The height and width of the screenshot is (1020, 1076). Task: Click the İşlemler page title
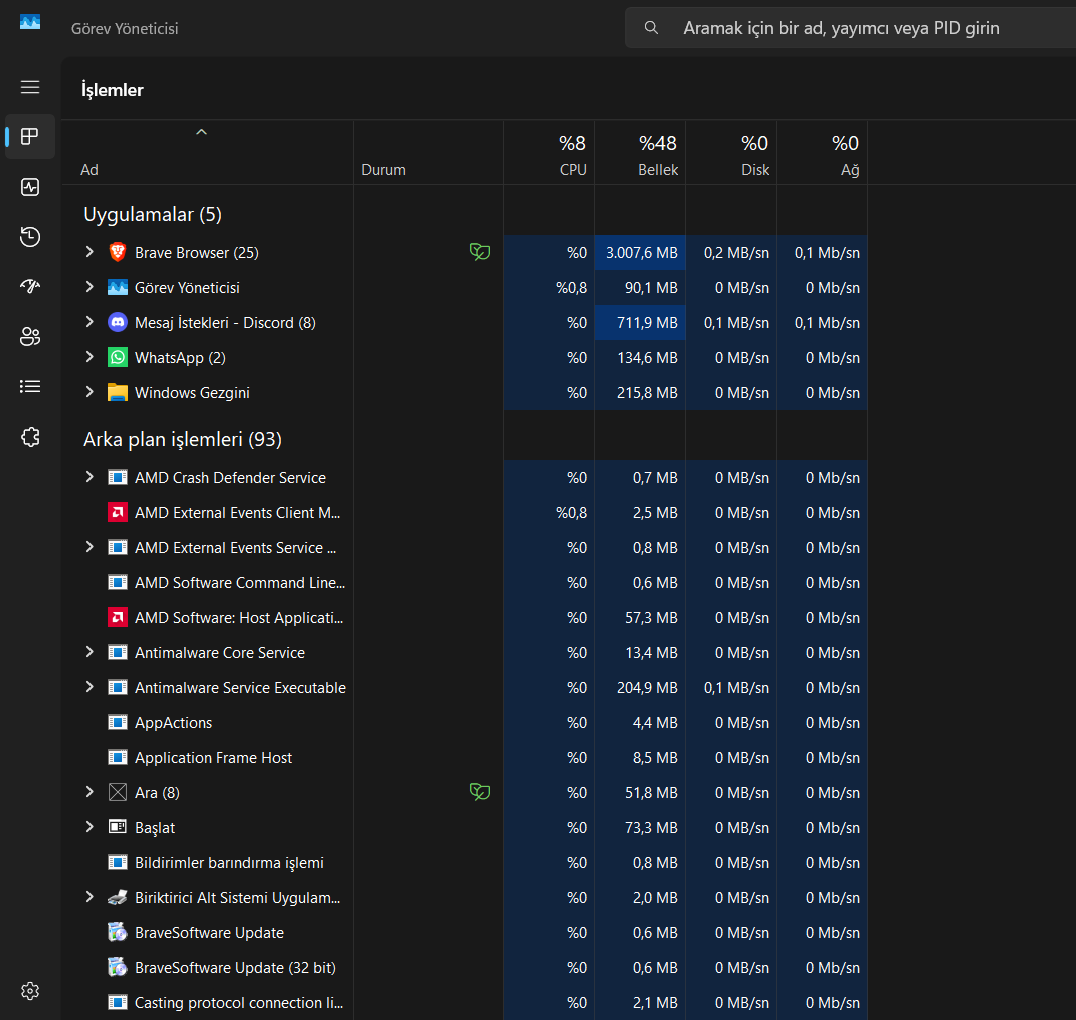[x=112, y=90]
